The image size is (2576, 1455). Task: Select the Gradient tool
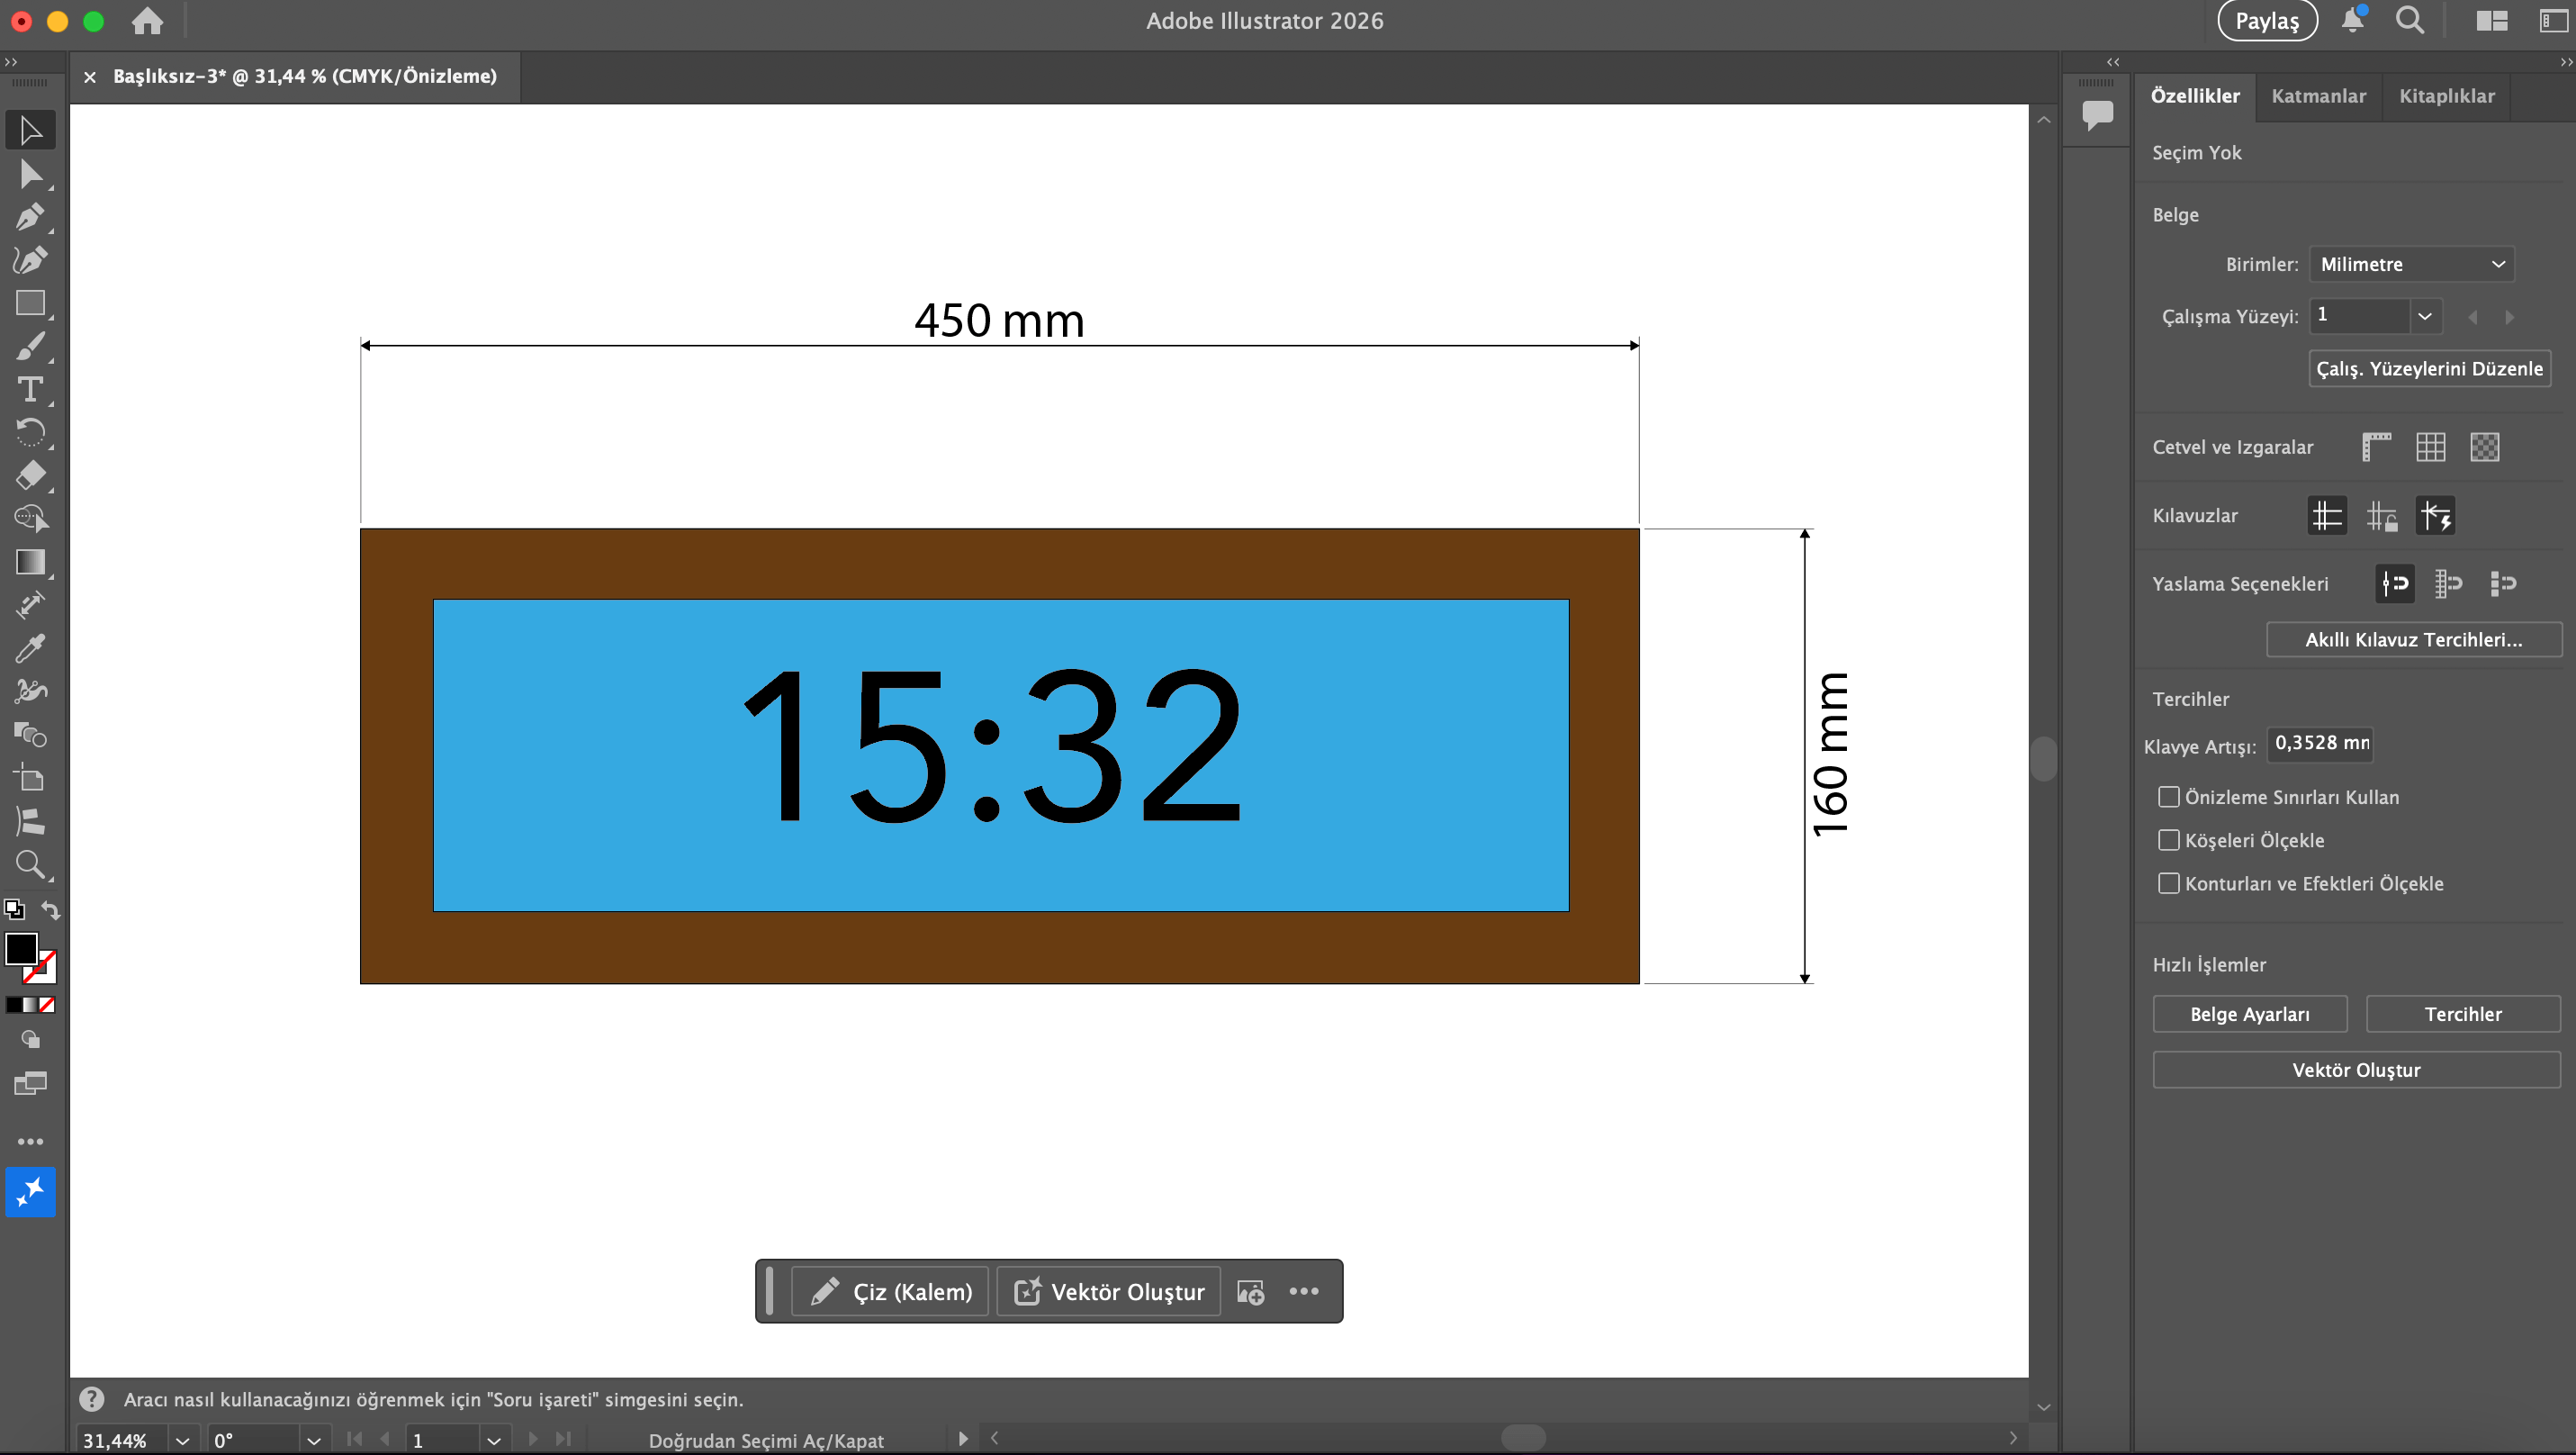(x=30, y=562)
